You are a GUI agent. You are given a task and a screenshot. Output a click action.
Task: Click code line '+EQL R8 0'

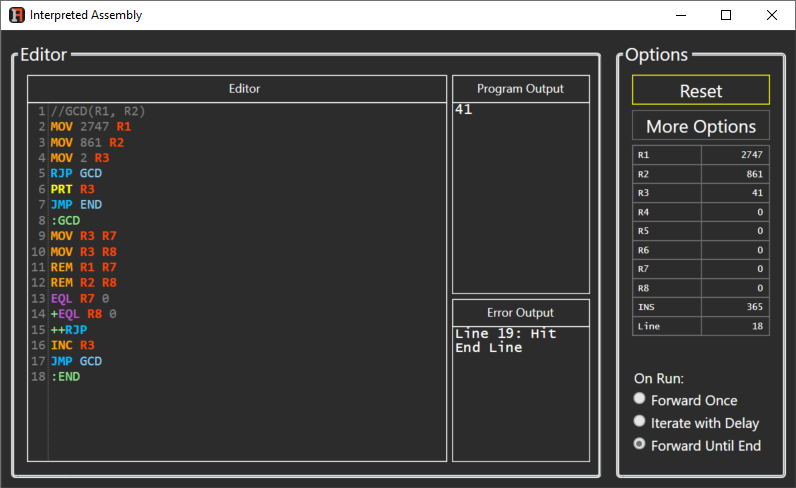83,314
